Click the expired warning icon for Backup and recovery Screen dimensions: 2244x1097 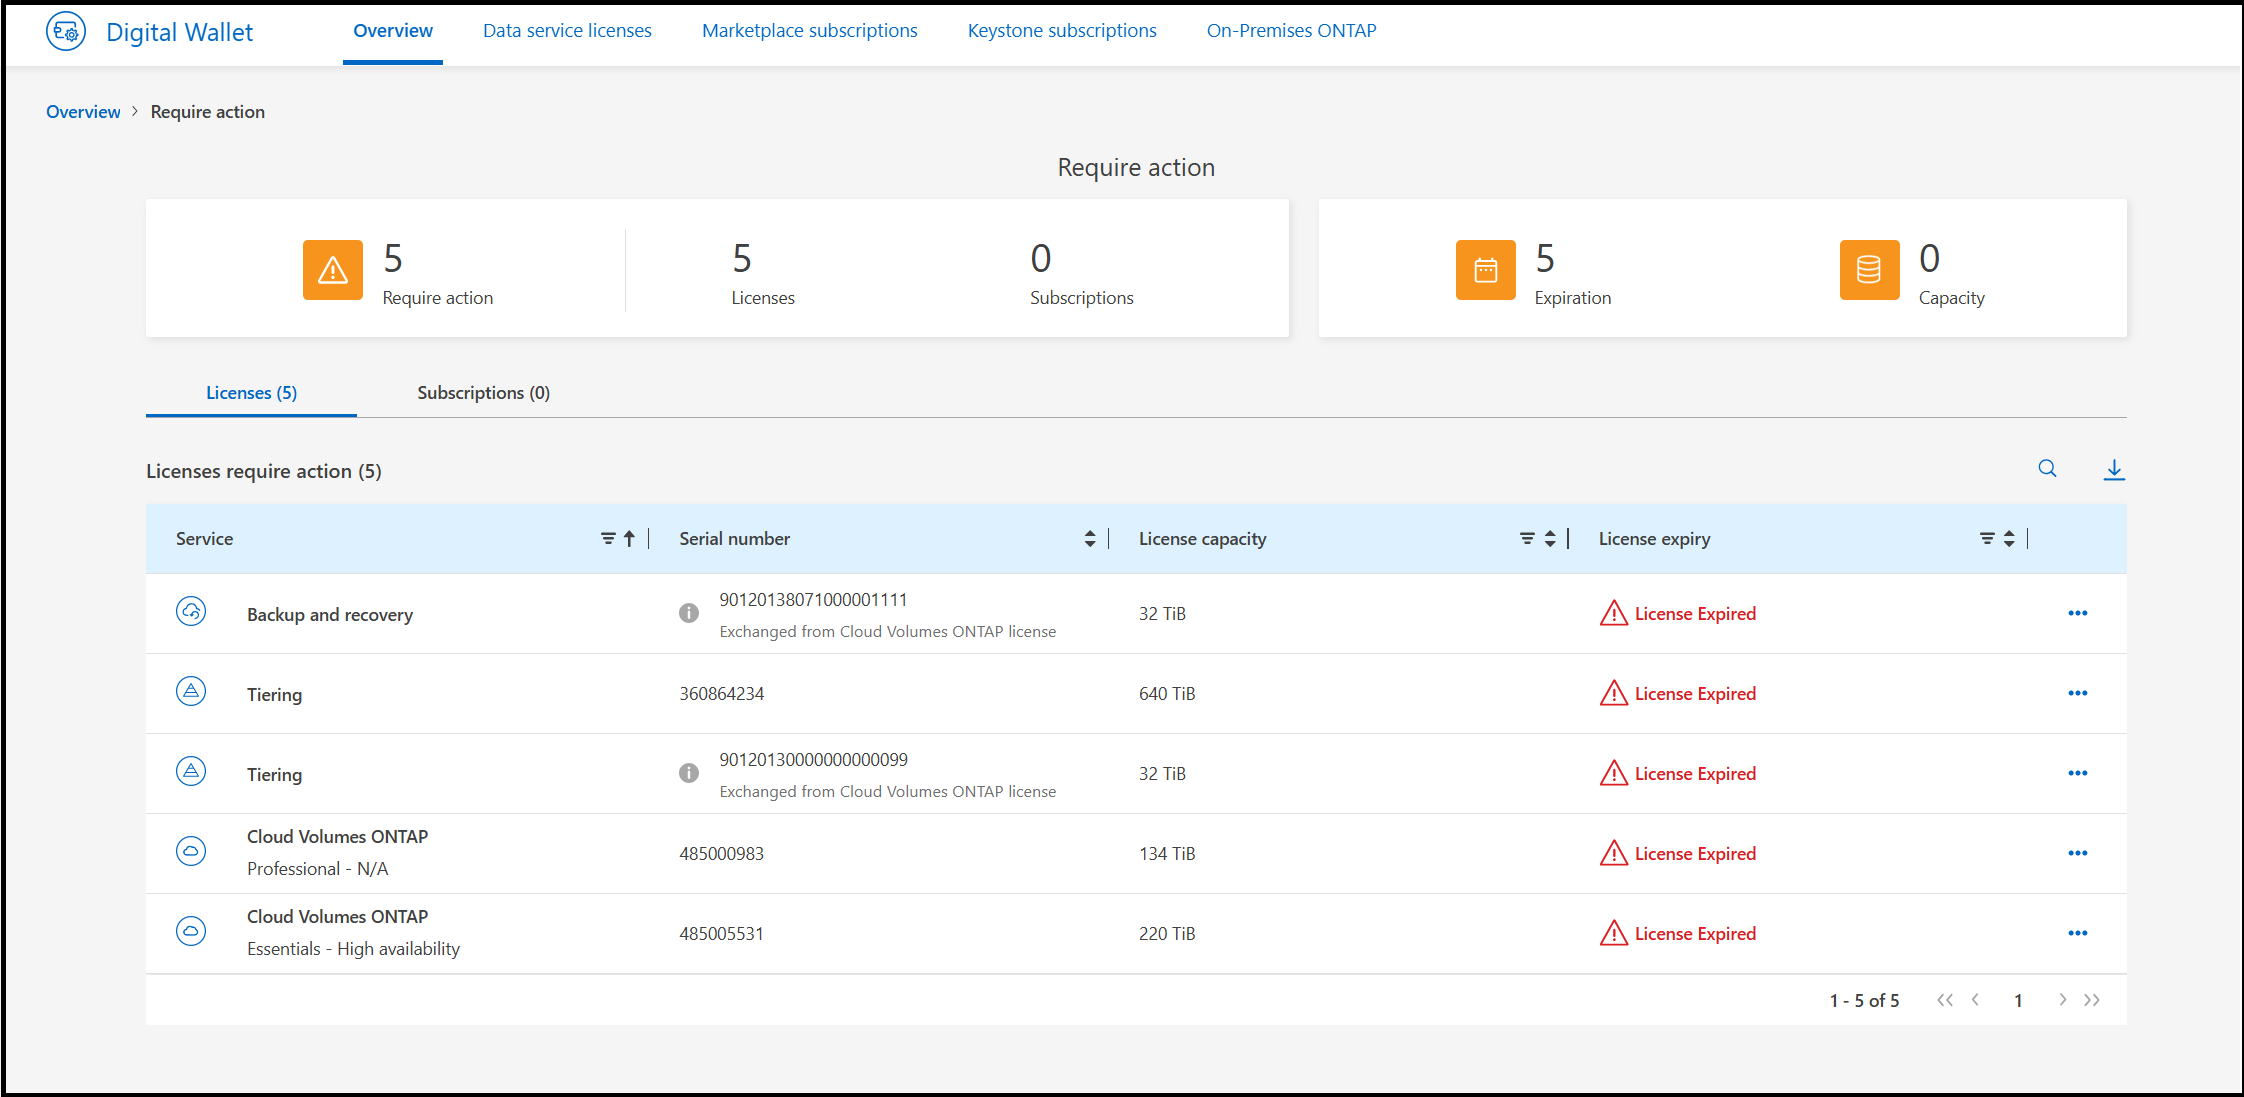1614,613
